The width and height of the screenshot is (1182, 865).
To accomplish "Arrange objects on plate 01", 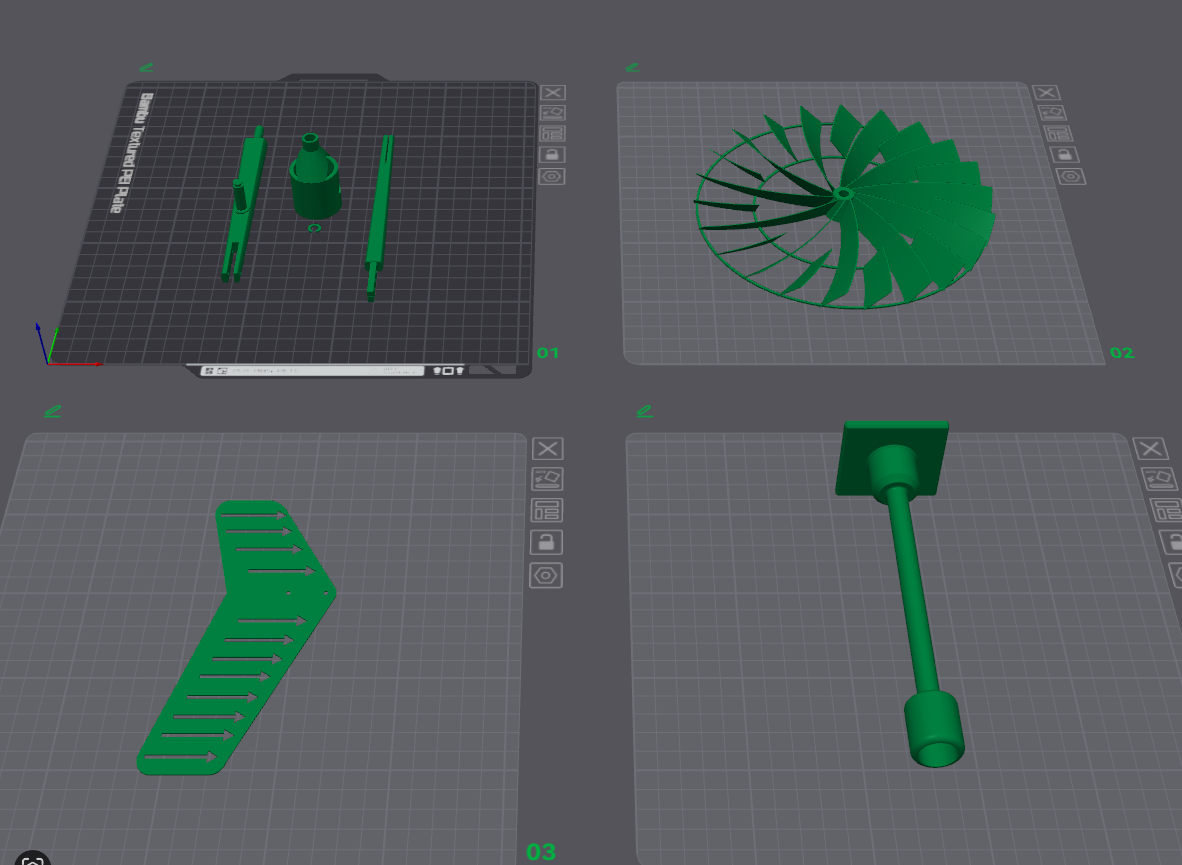I will coord(553,133).
